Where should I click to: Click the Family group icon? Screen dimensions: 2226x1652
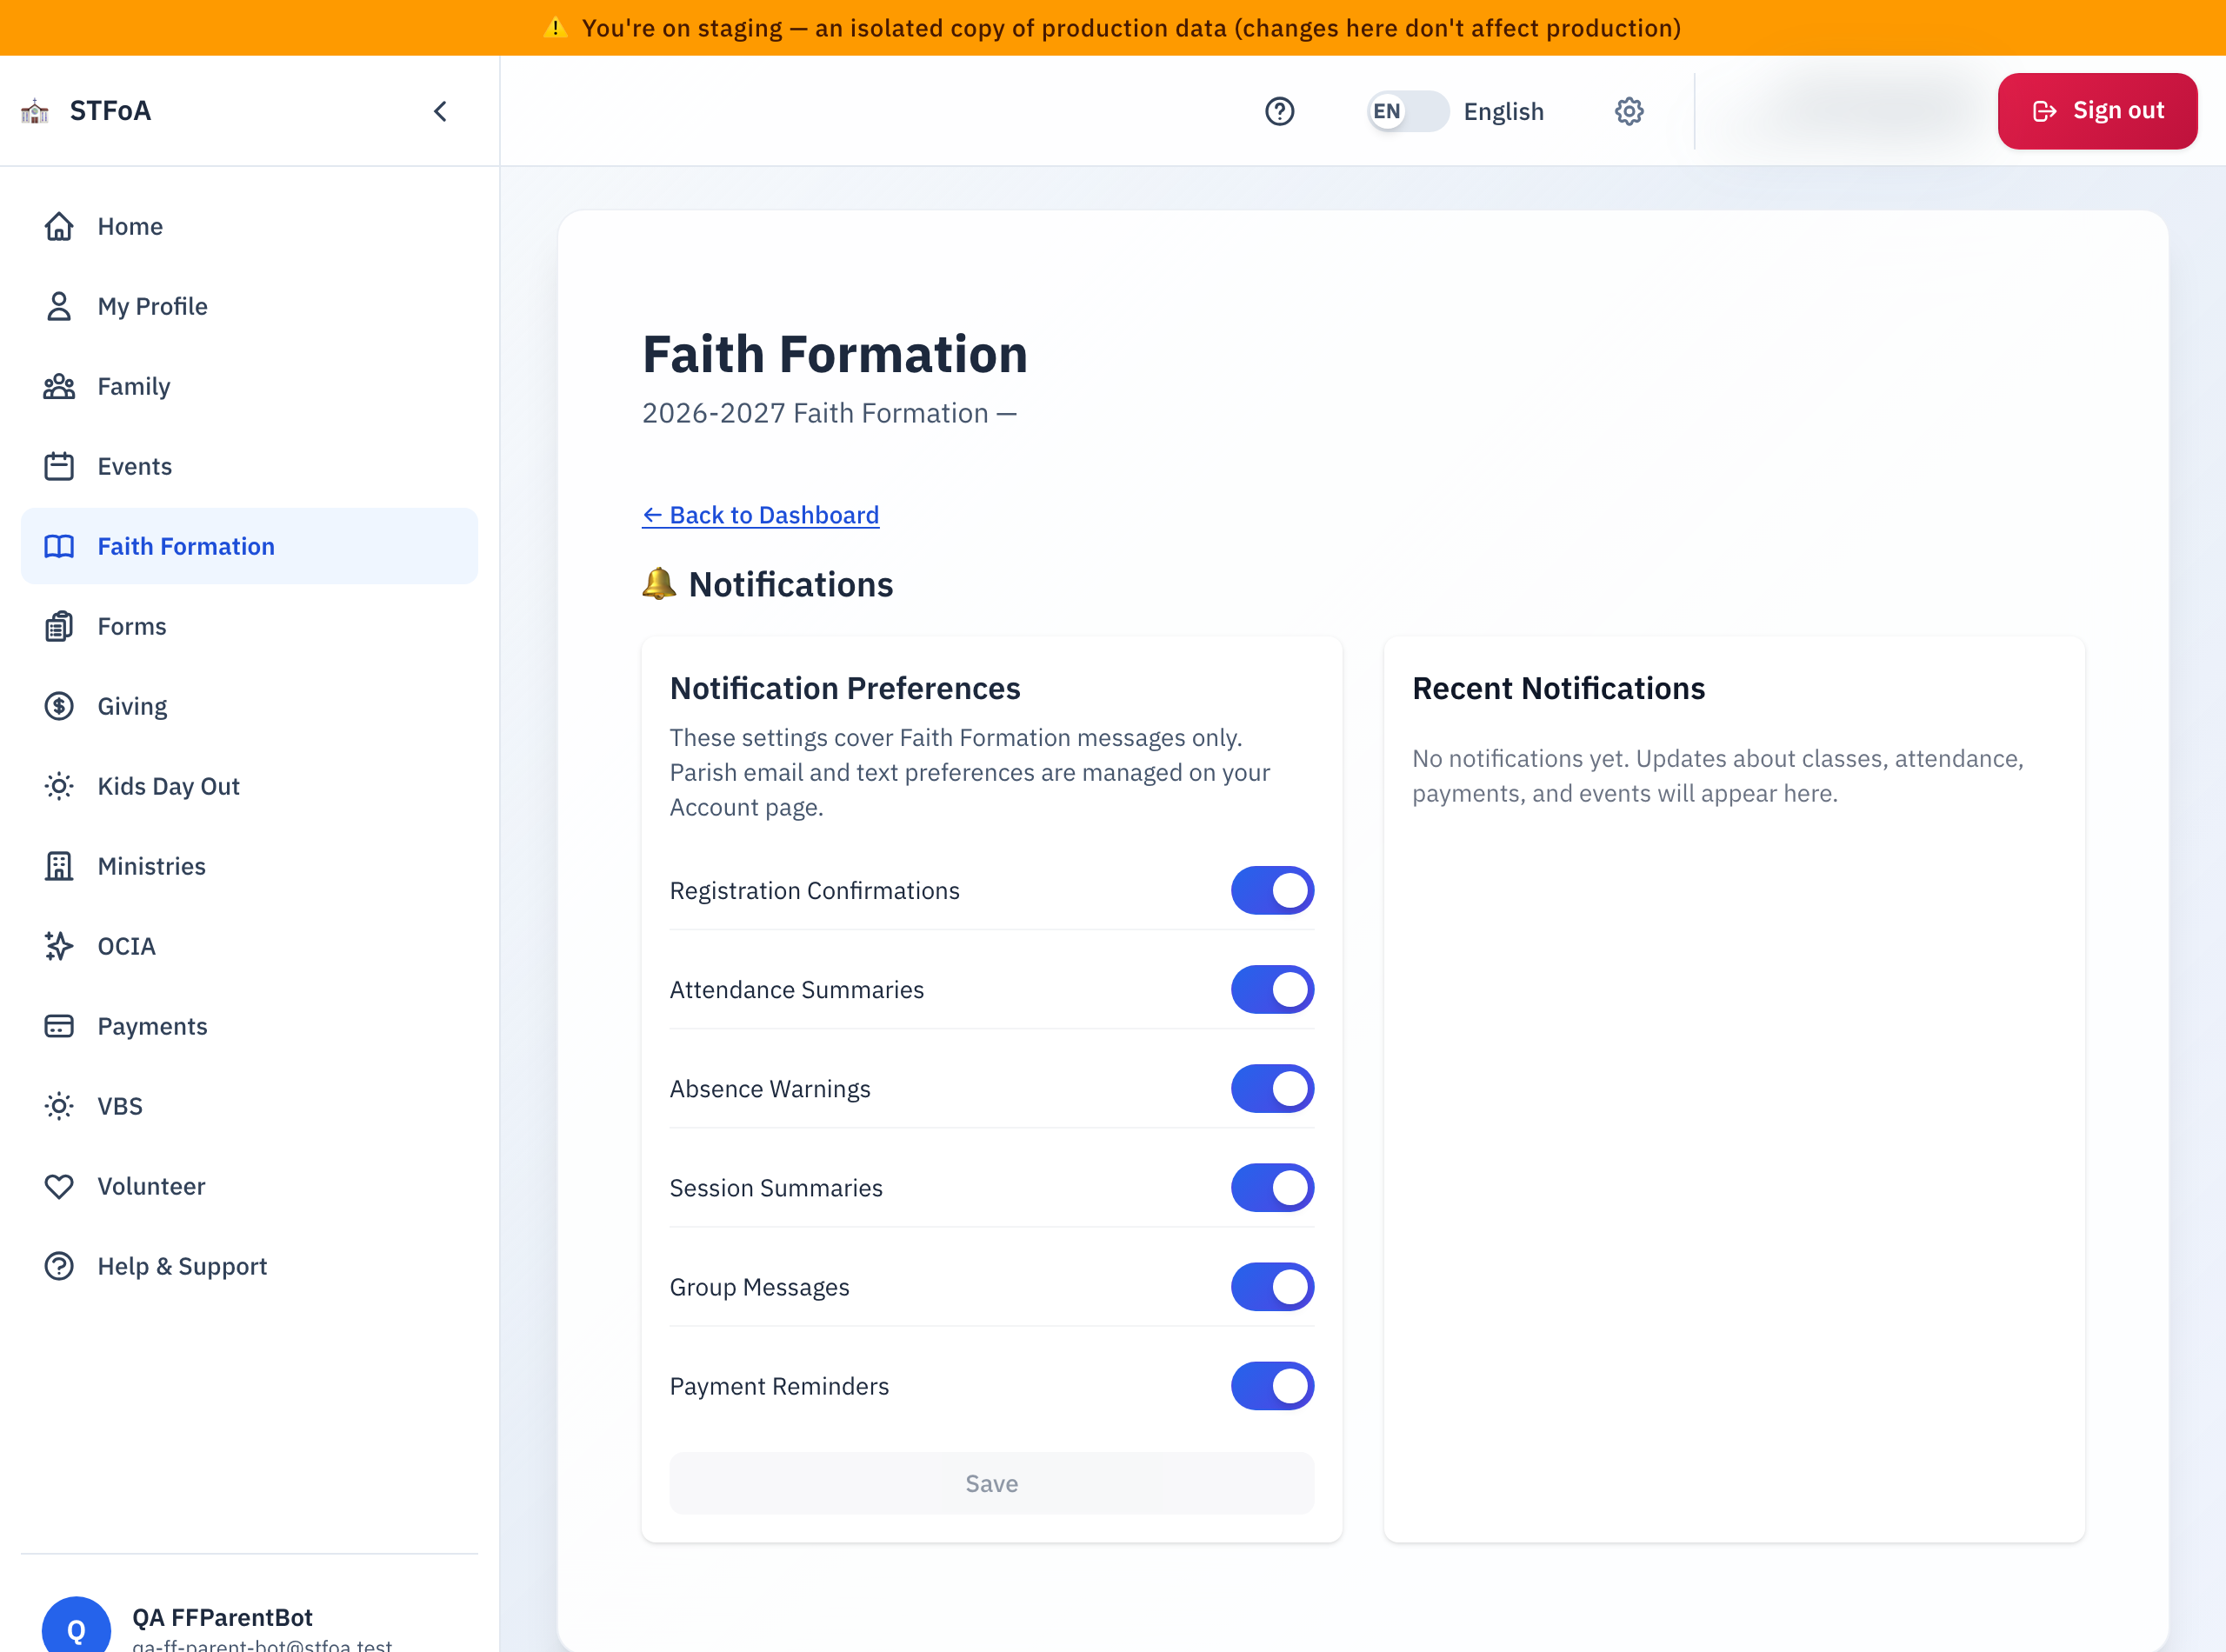(x=59, y=386)
